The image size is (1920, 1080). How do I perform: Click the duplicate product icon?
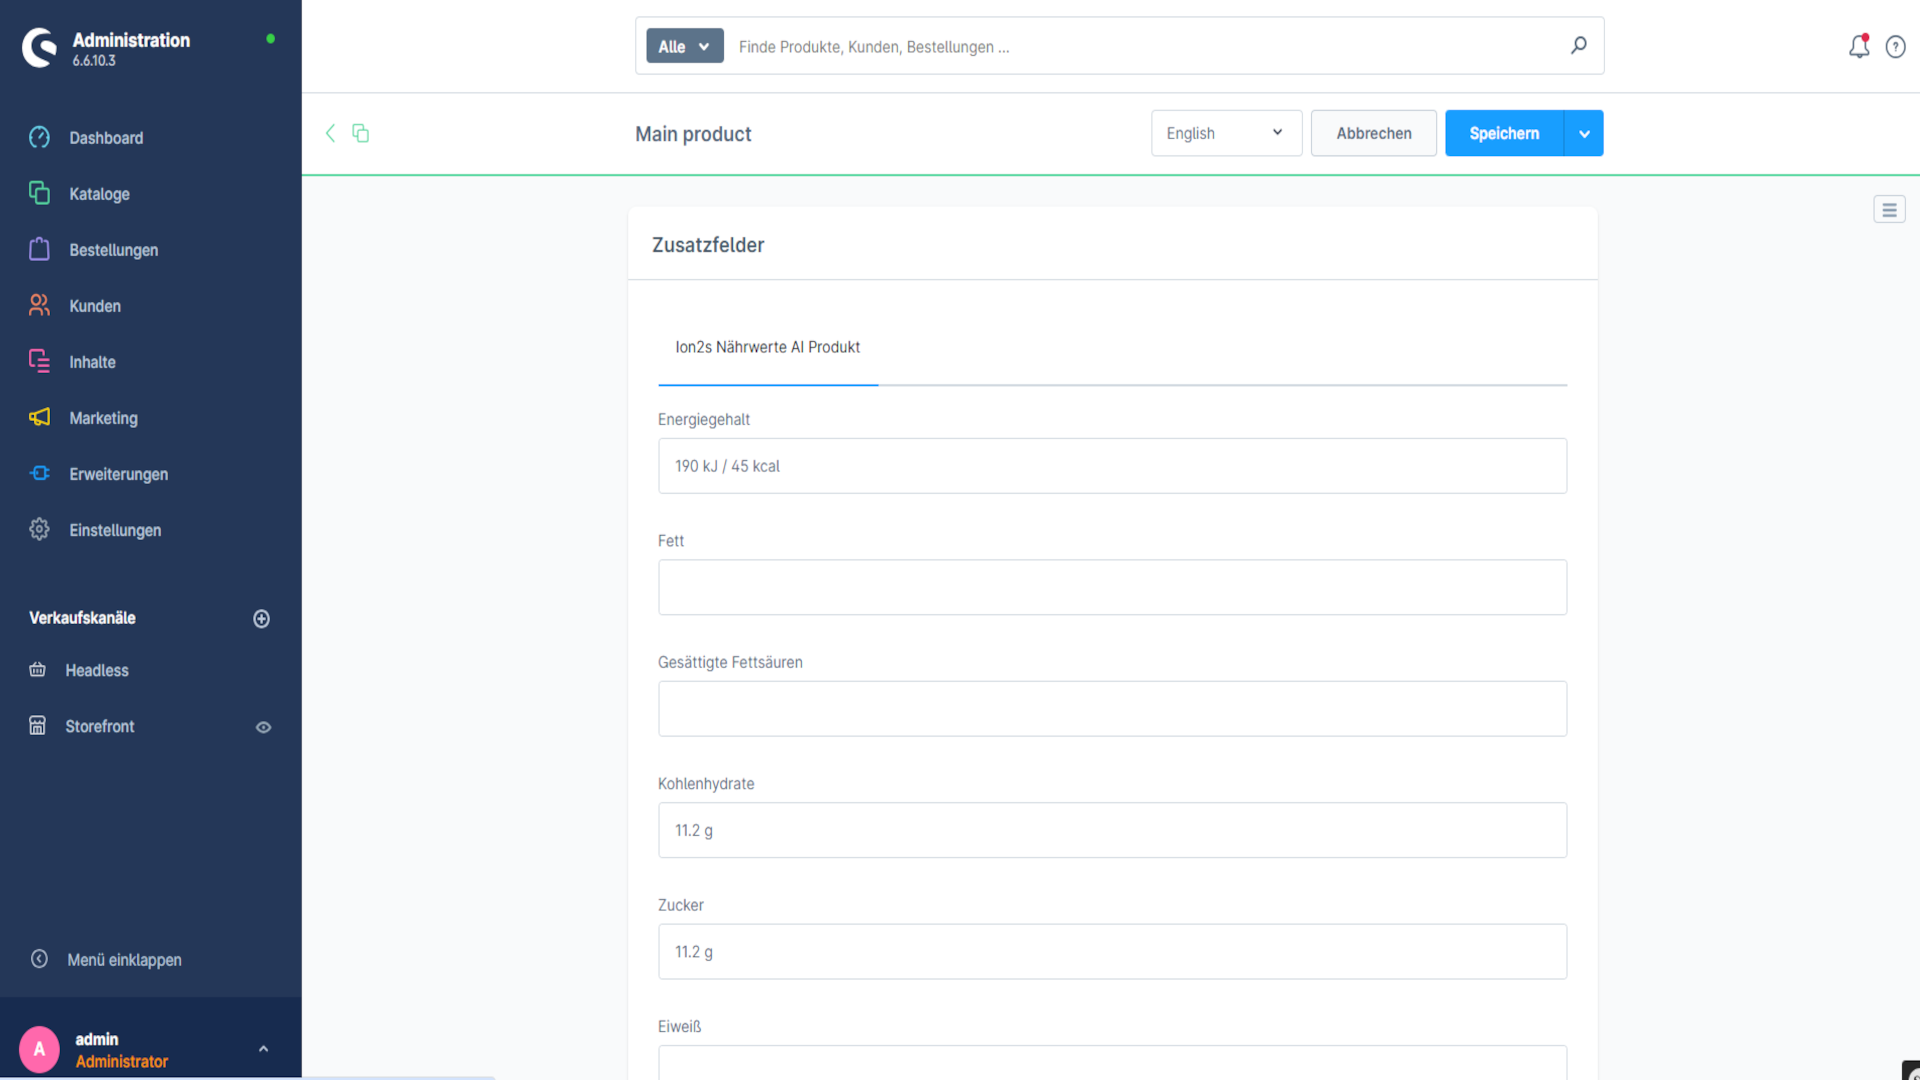point(361,133)
